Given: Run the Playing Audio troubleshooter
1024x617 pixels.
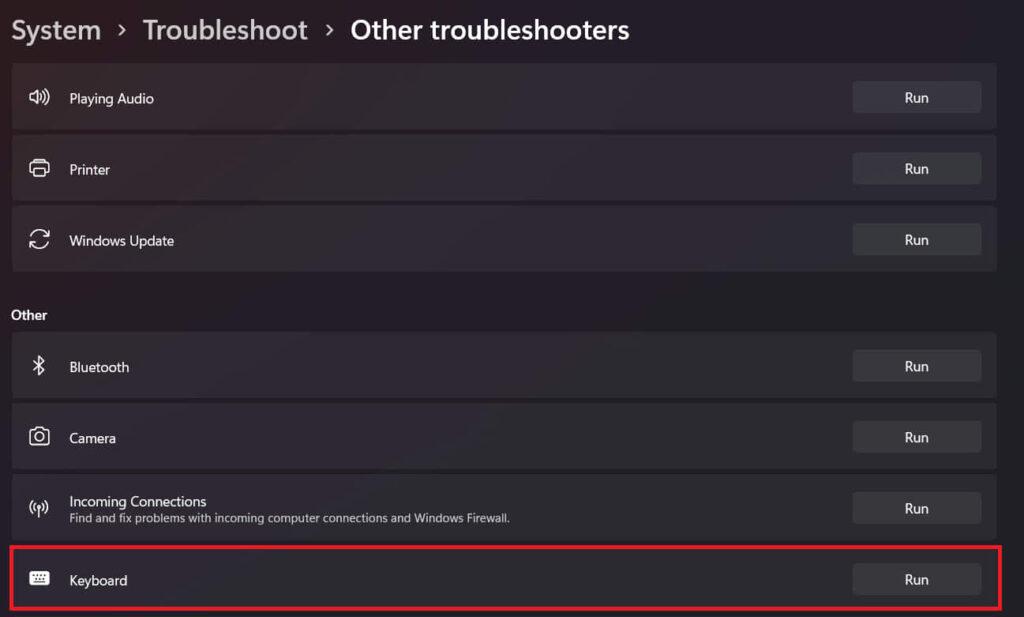Looking at the screenshot, I should [916, 97].
